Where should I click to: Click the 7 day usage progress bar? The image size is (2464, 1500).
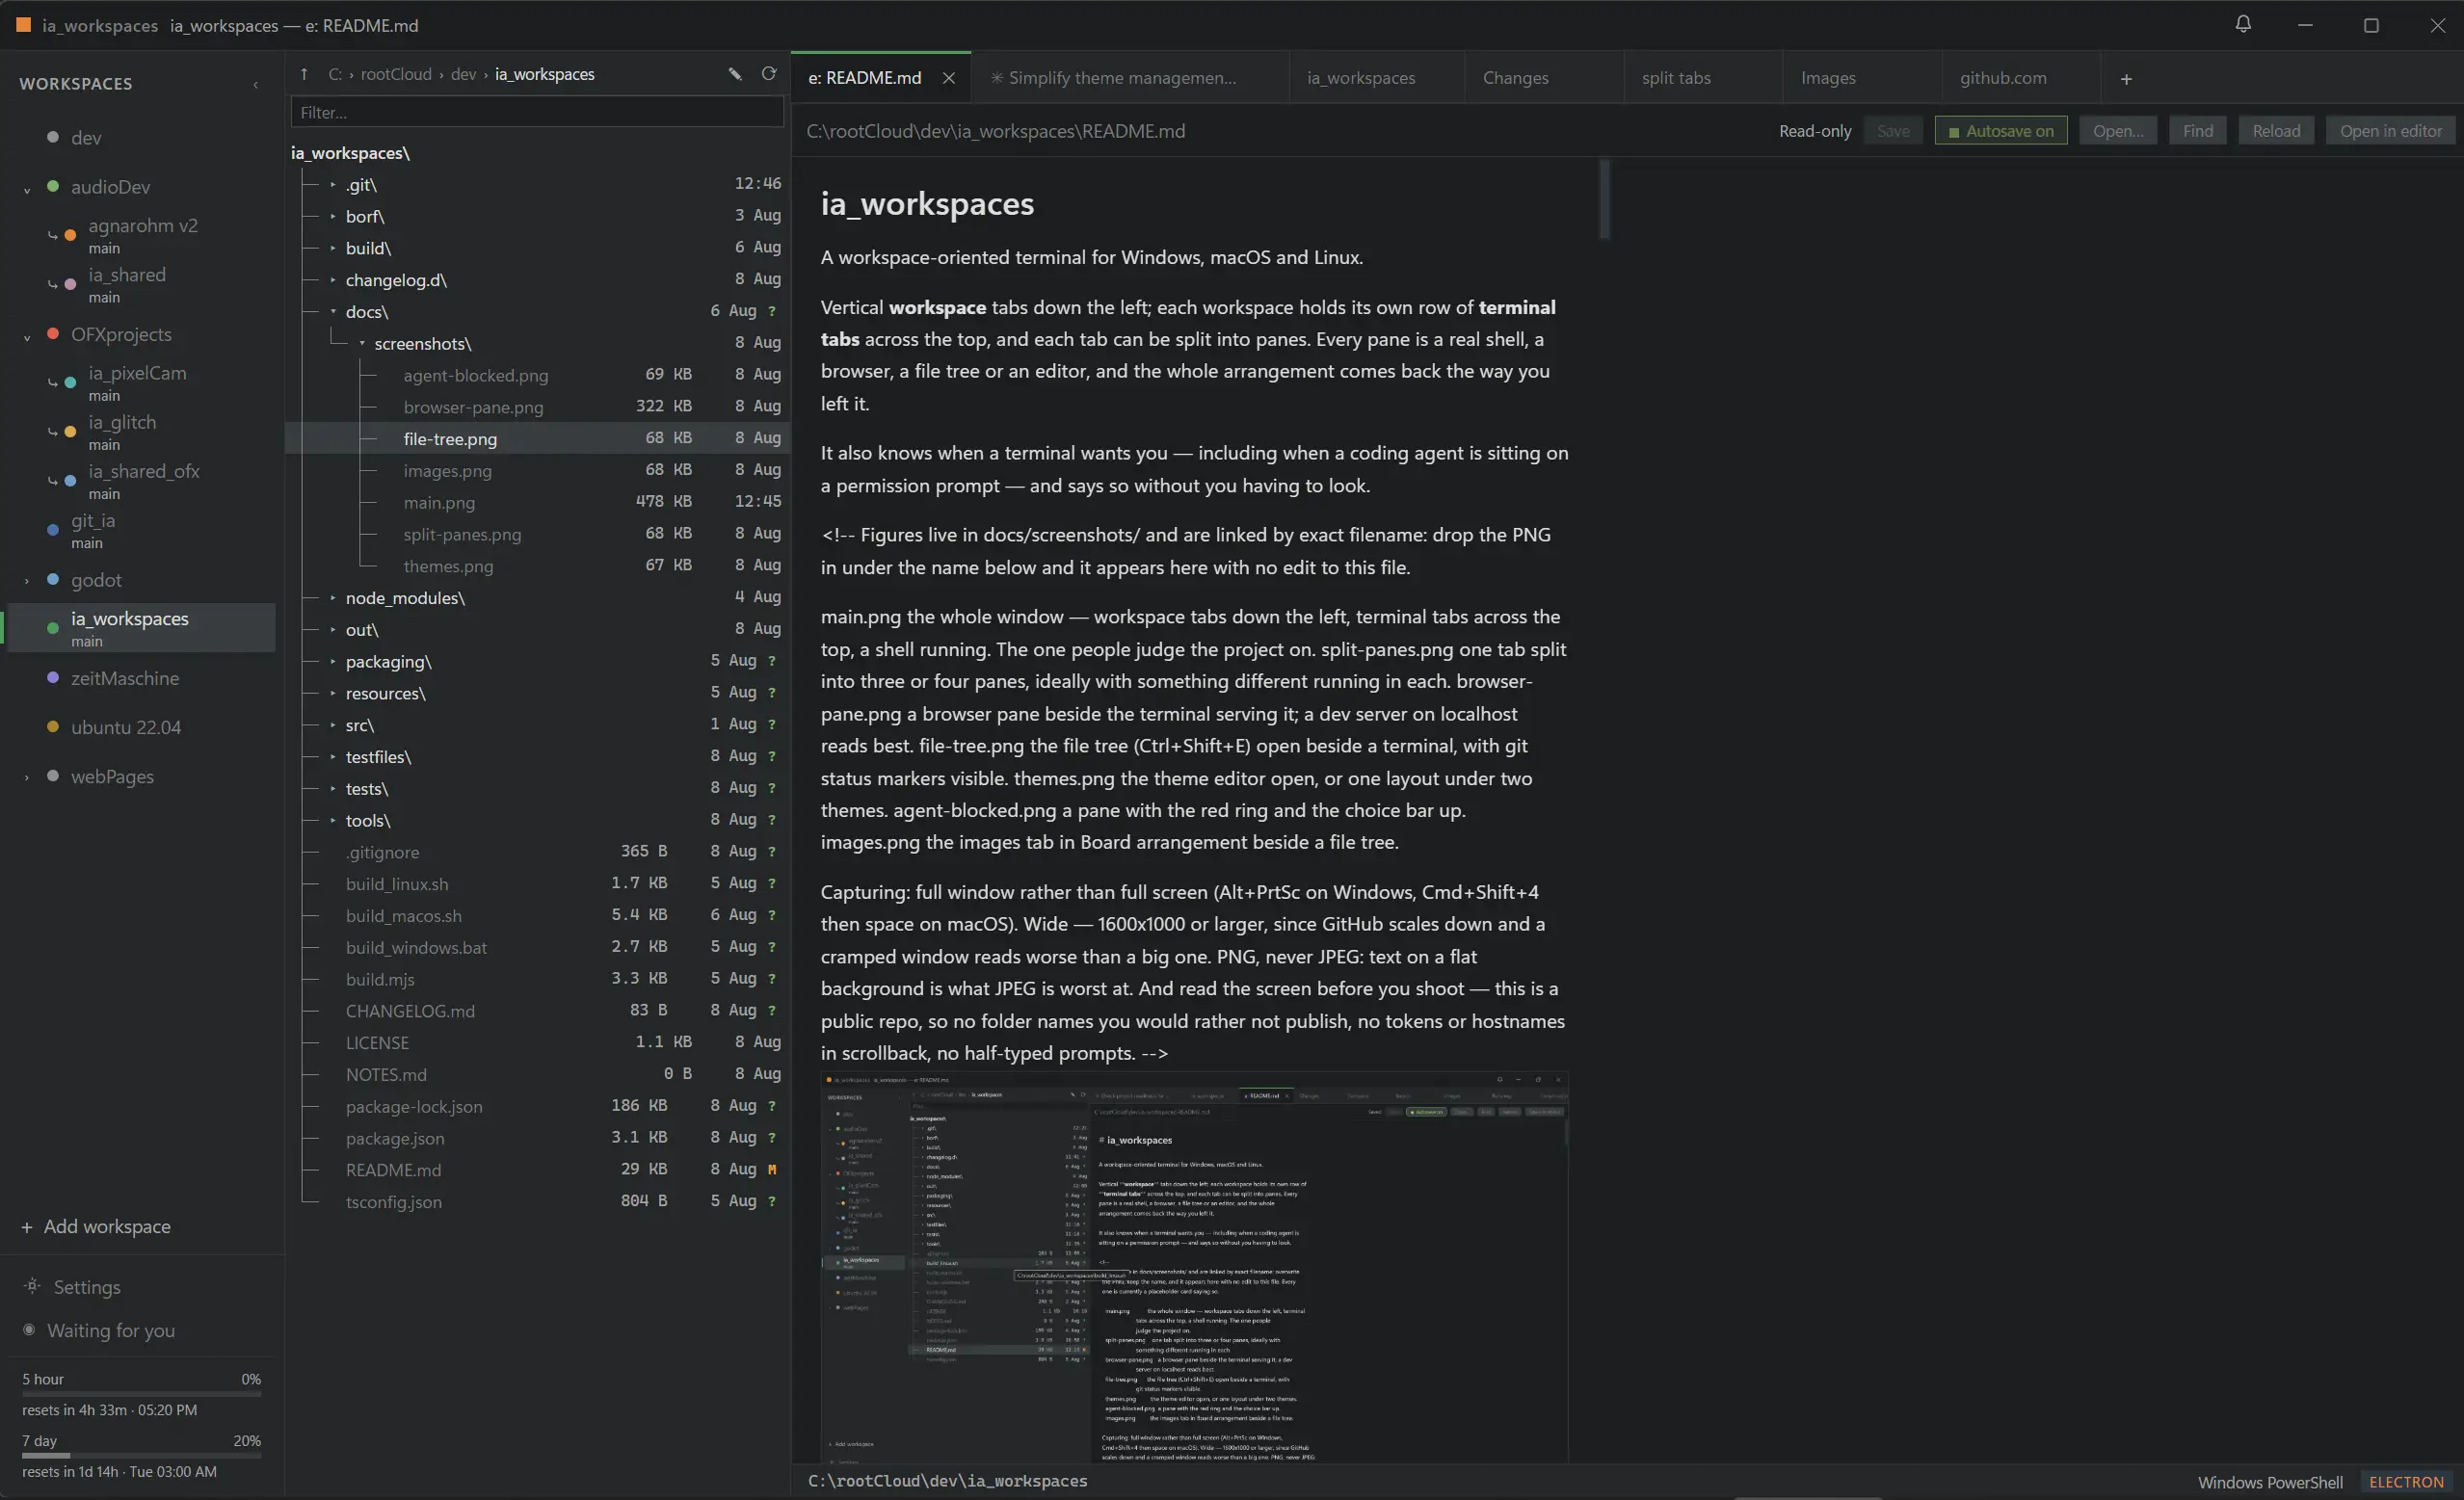pos(141,1455)
